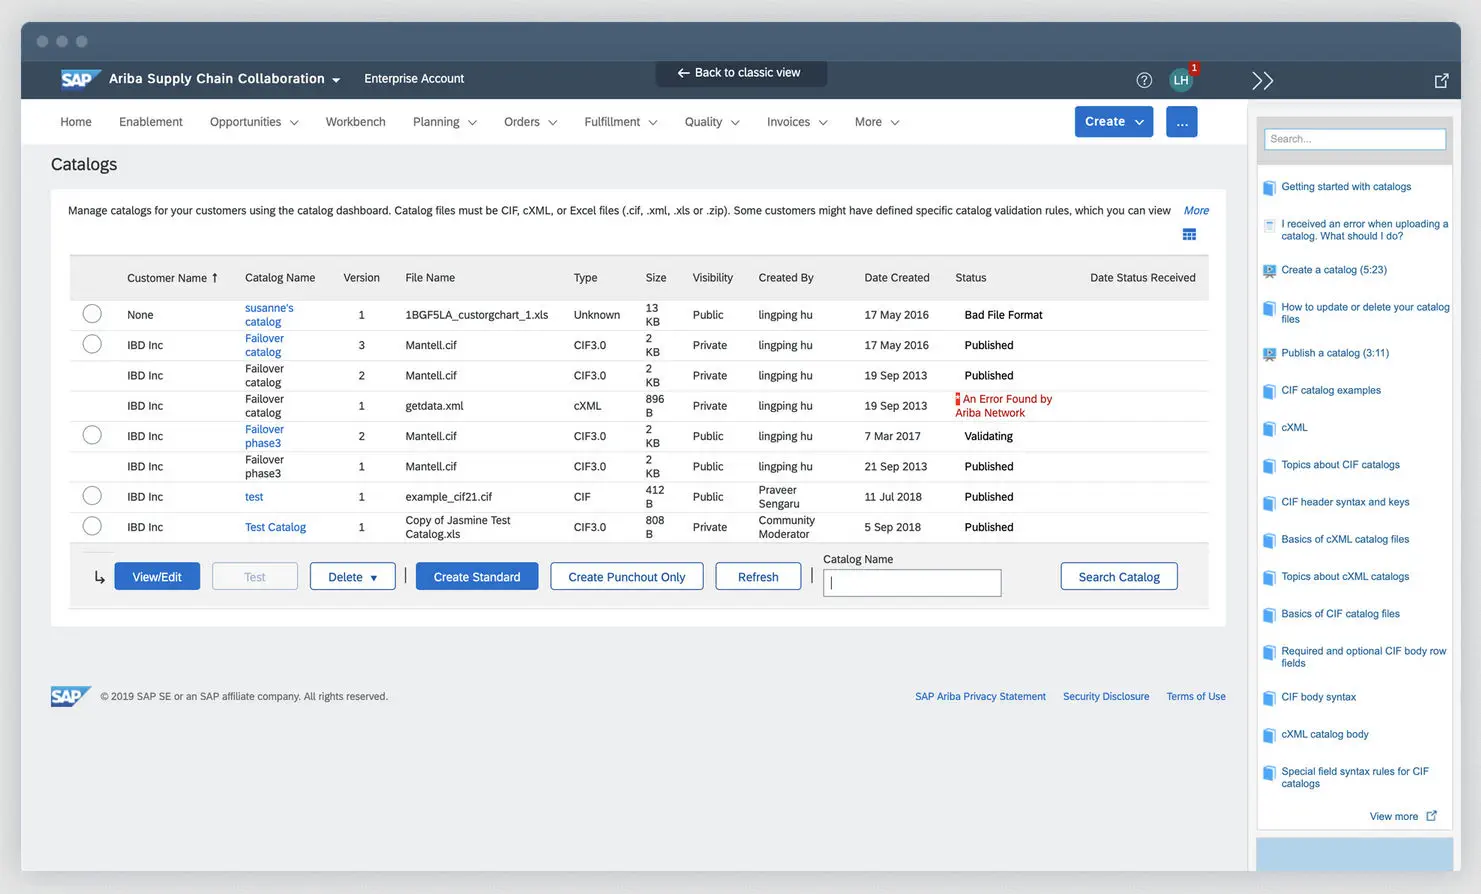Screen dimensions: 1481x894
Task: Click the SAP logo in header
Action: pos(77,79)
